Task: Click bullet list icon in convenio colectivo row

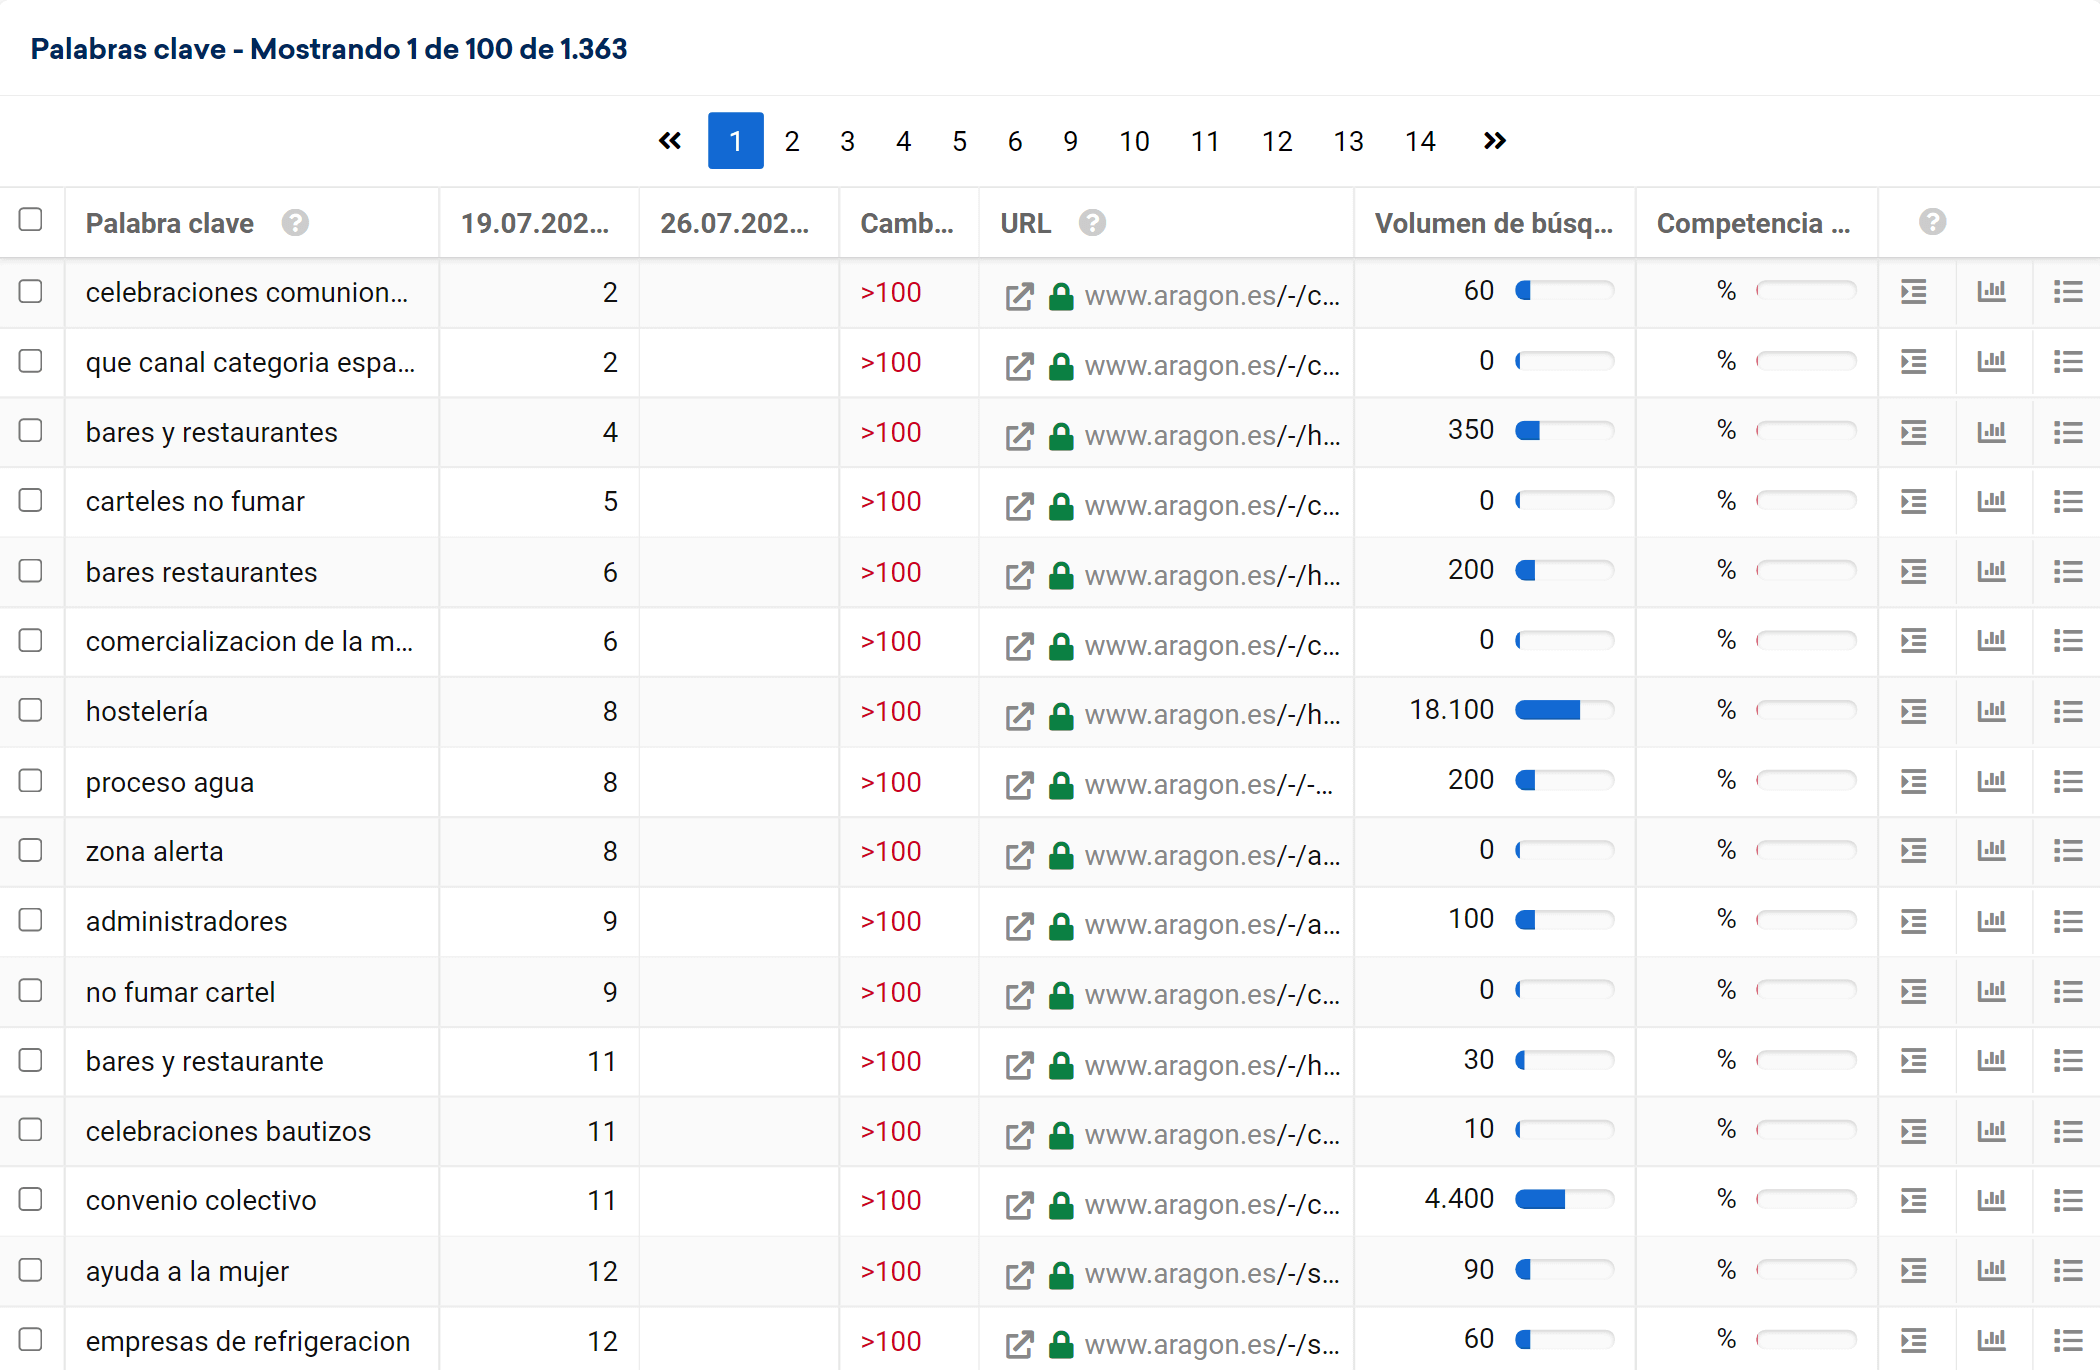Action: 2067,1200
